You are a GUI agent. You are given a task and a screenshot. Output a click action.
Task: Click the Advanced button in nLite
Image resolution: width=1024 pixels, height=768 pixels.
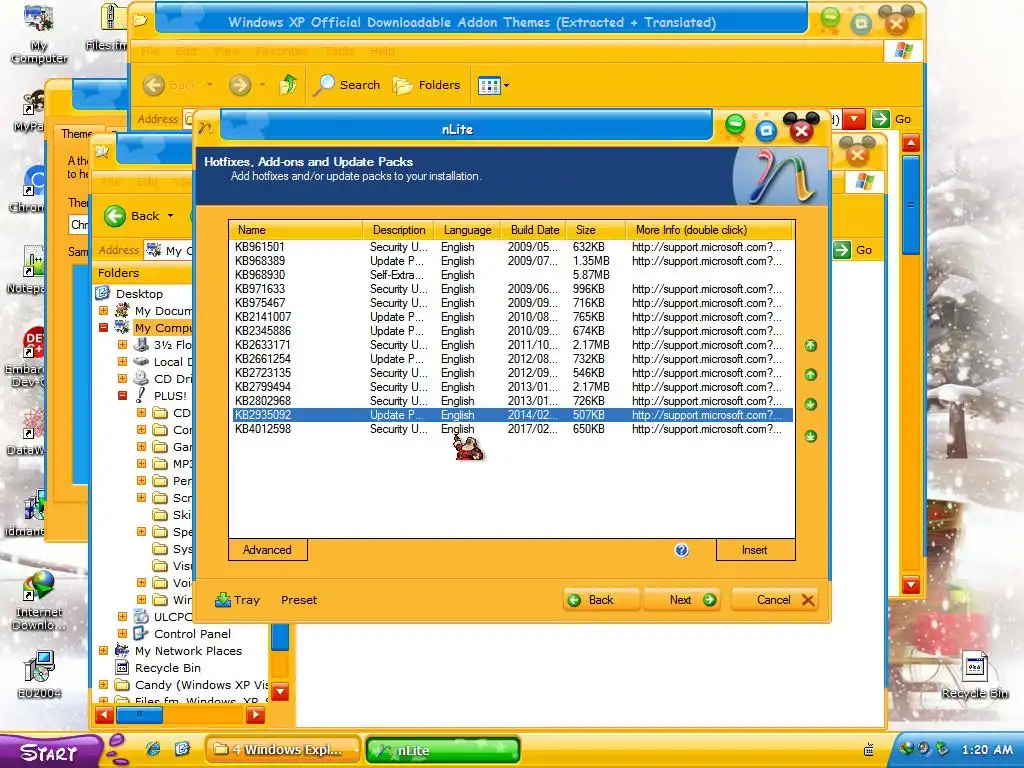tap(267, 550)
